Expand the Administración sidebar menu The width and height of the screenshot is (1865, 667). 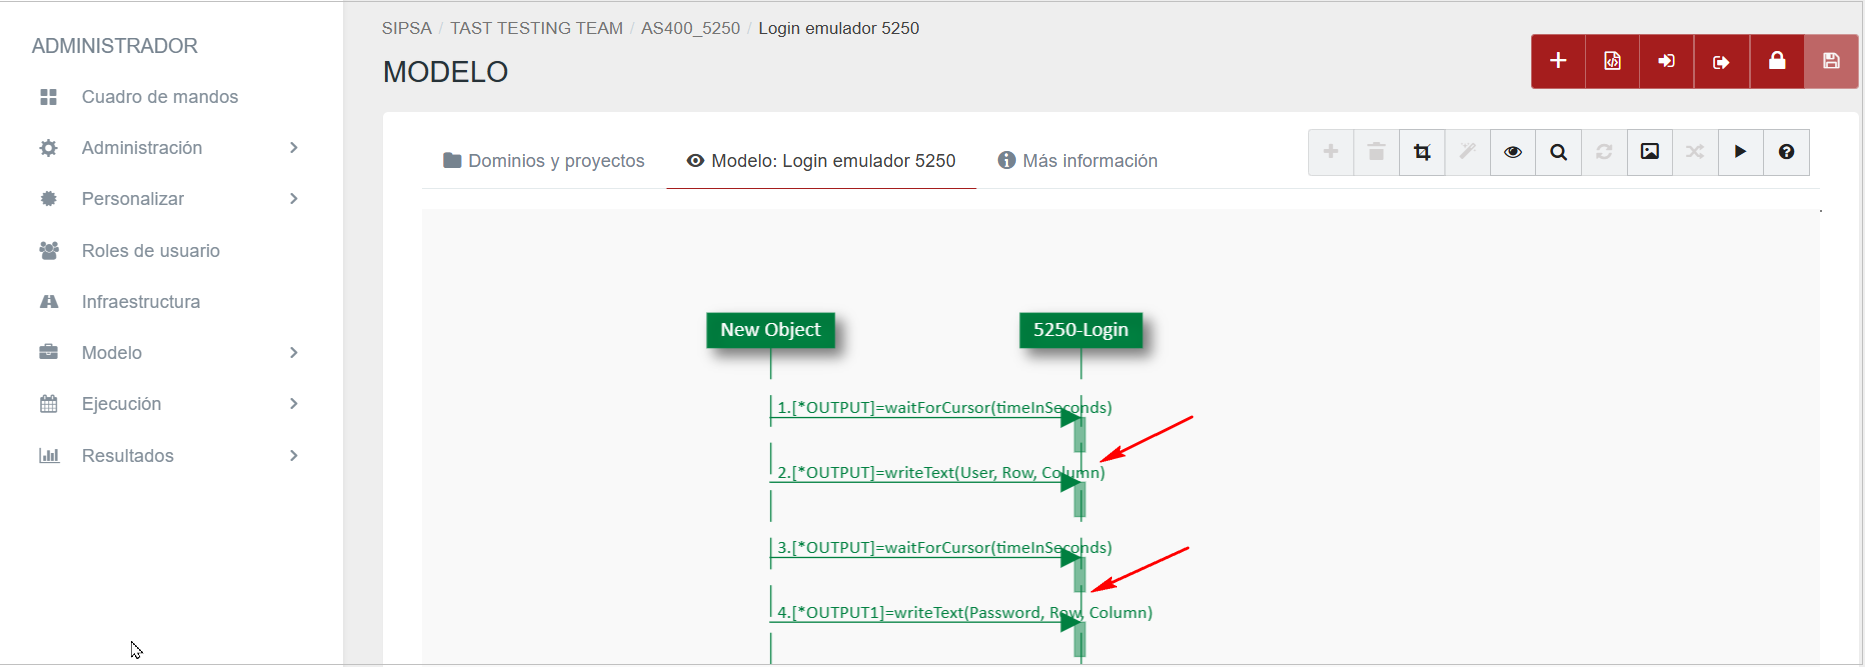pyautogui.click(x=168, y=148)
